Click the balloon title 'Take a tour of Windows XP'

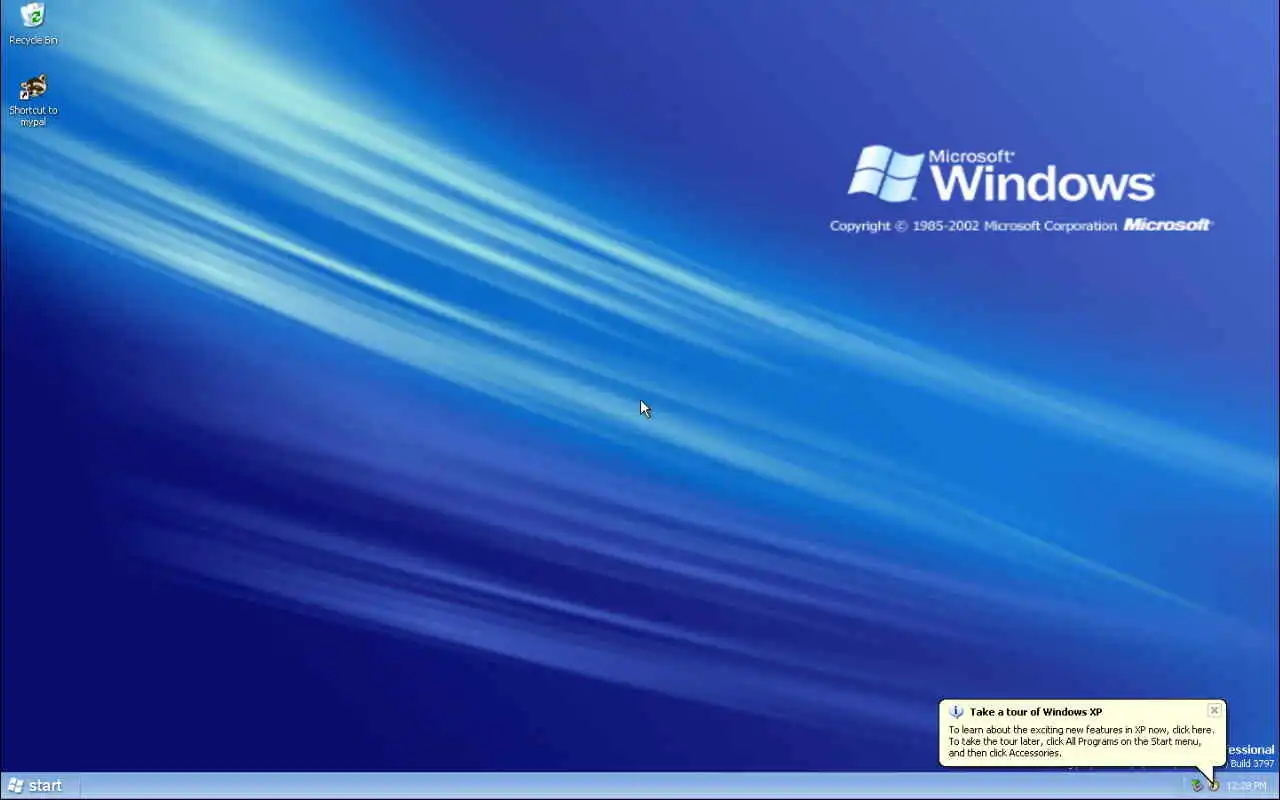1035,712
